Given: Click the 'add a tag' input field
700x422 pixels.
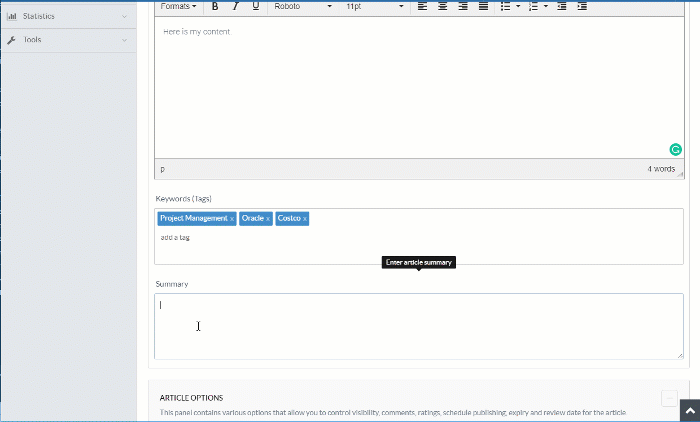Looking at the screenshot, I should tap(176, 237).
